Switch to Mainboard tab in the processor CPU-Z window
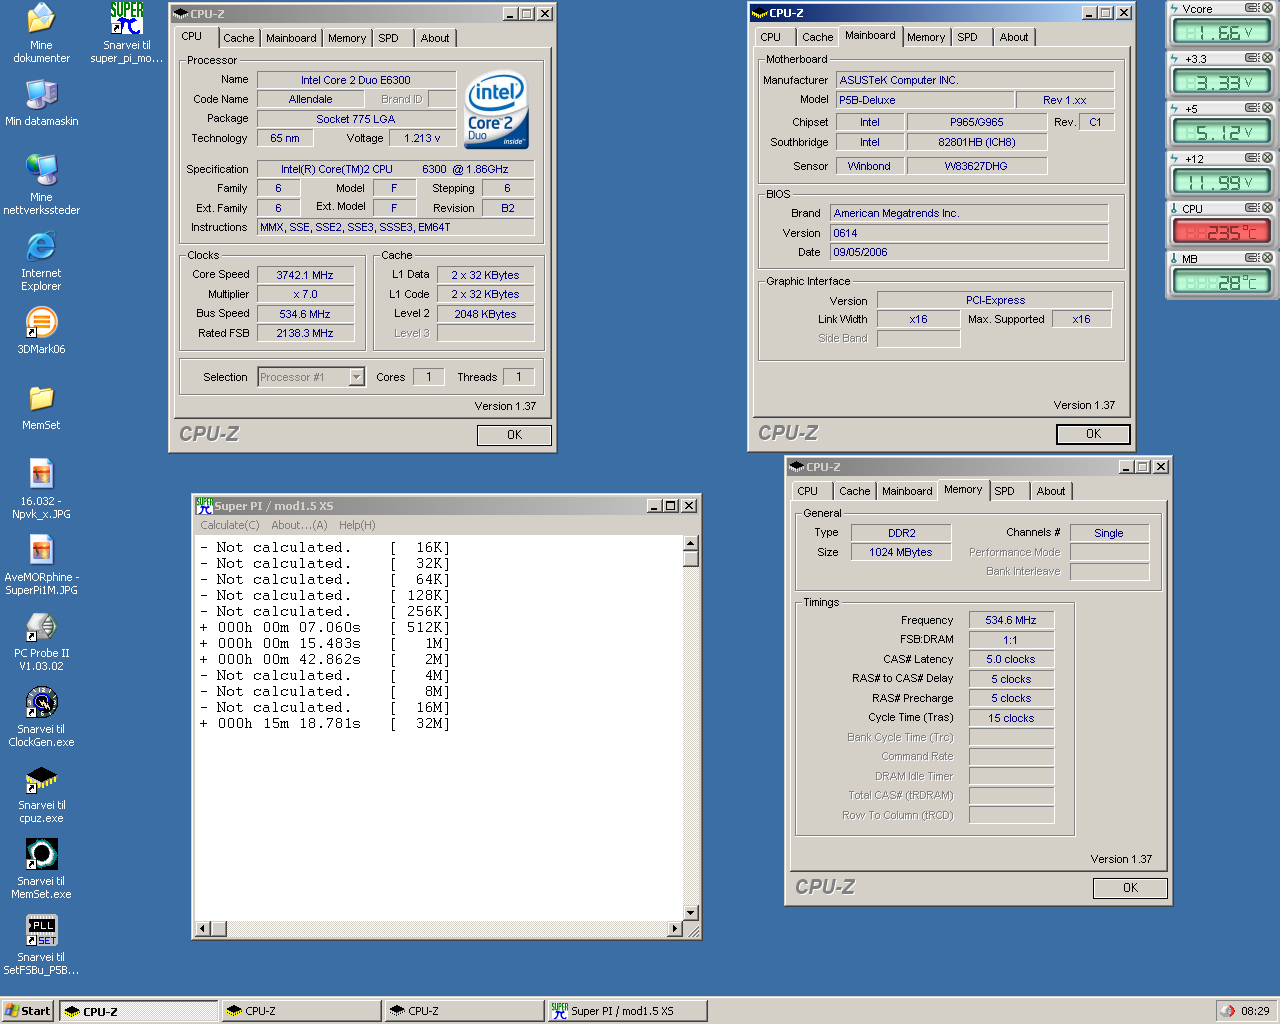 [x=291, y=38]
